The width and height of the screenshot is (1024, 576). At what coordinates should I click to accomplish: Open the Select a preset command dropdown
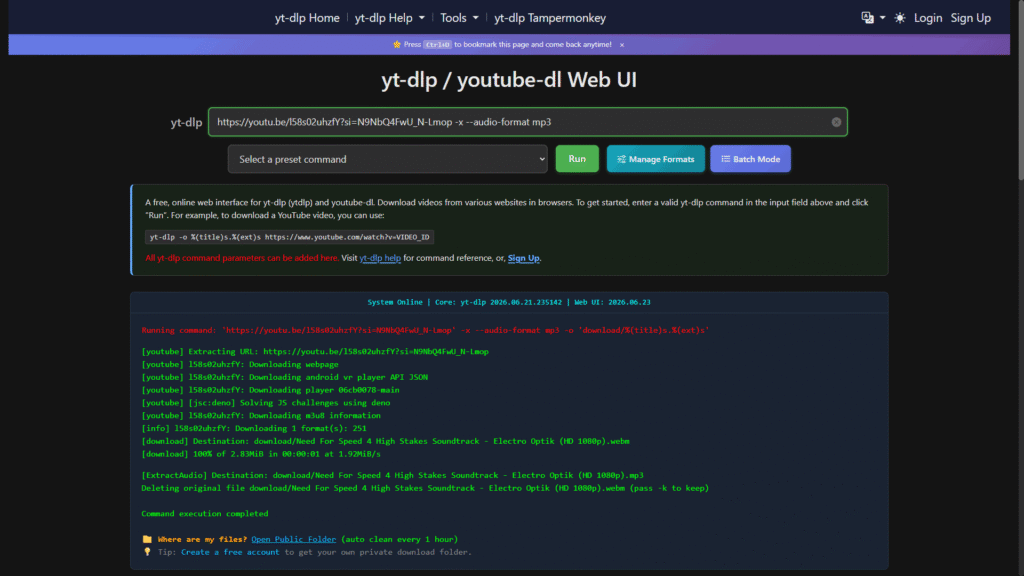387,159
